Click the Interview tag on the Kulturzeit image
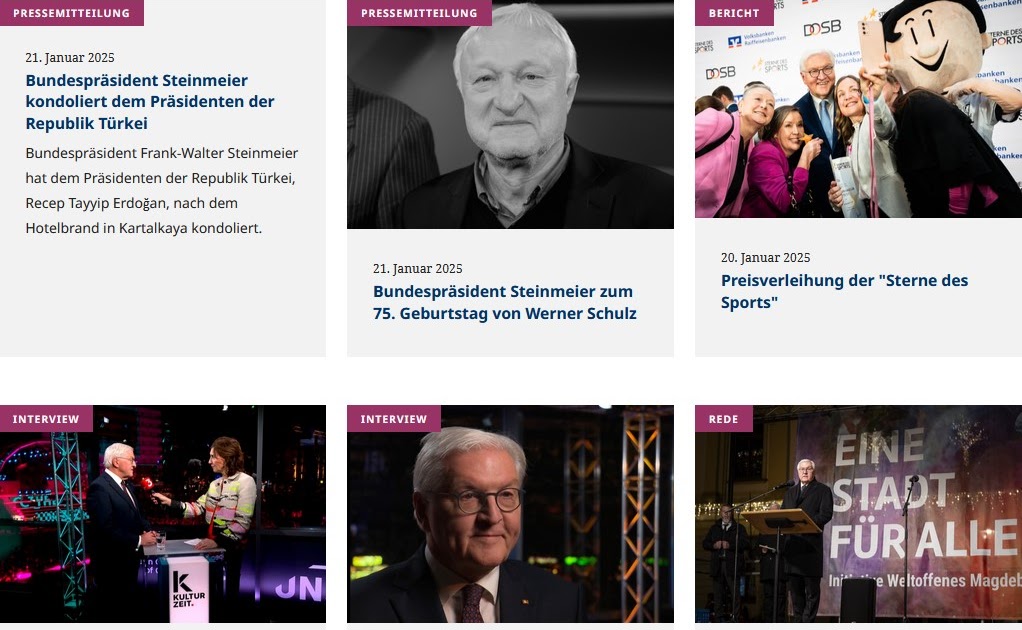 tap(46, 419)
